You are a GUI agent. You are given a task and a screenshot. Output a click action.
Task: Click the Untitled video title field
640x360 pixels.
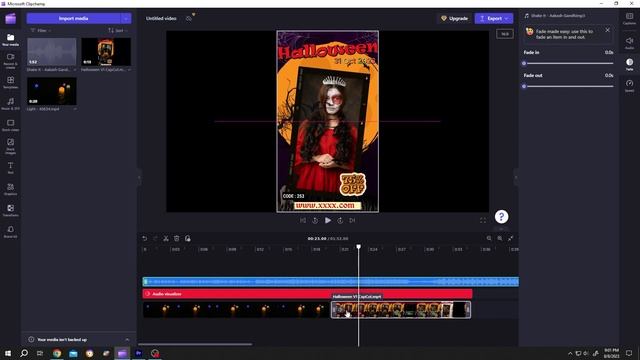(x=161, y=18)
